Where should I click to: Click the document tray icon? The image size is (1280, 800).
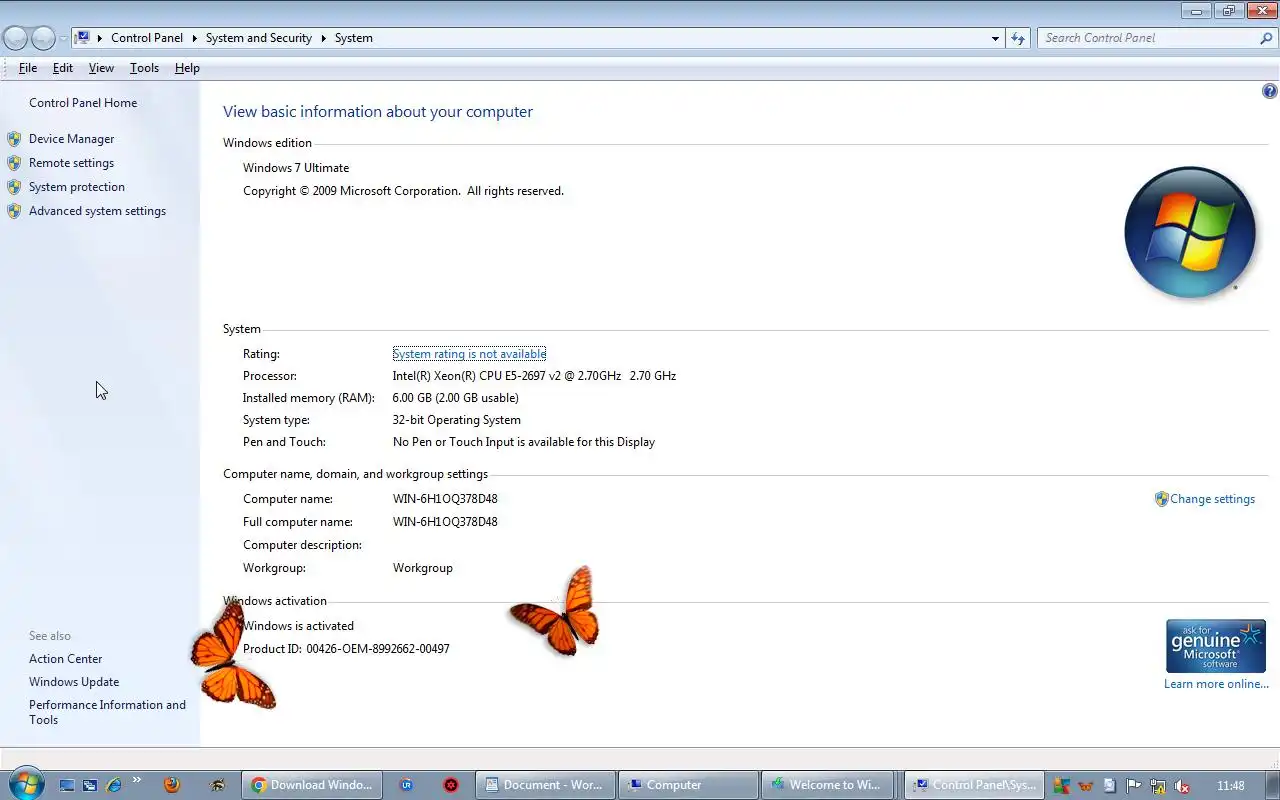pos(1109,786)
